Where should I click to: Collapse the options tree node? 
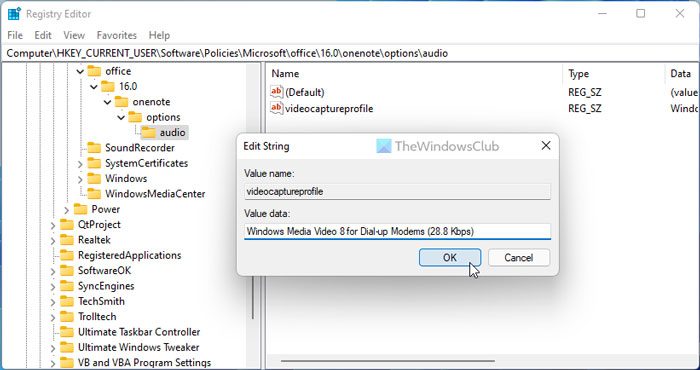point(121,117)
